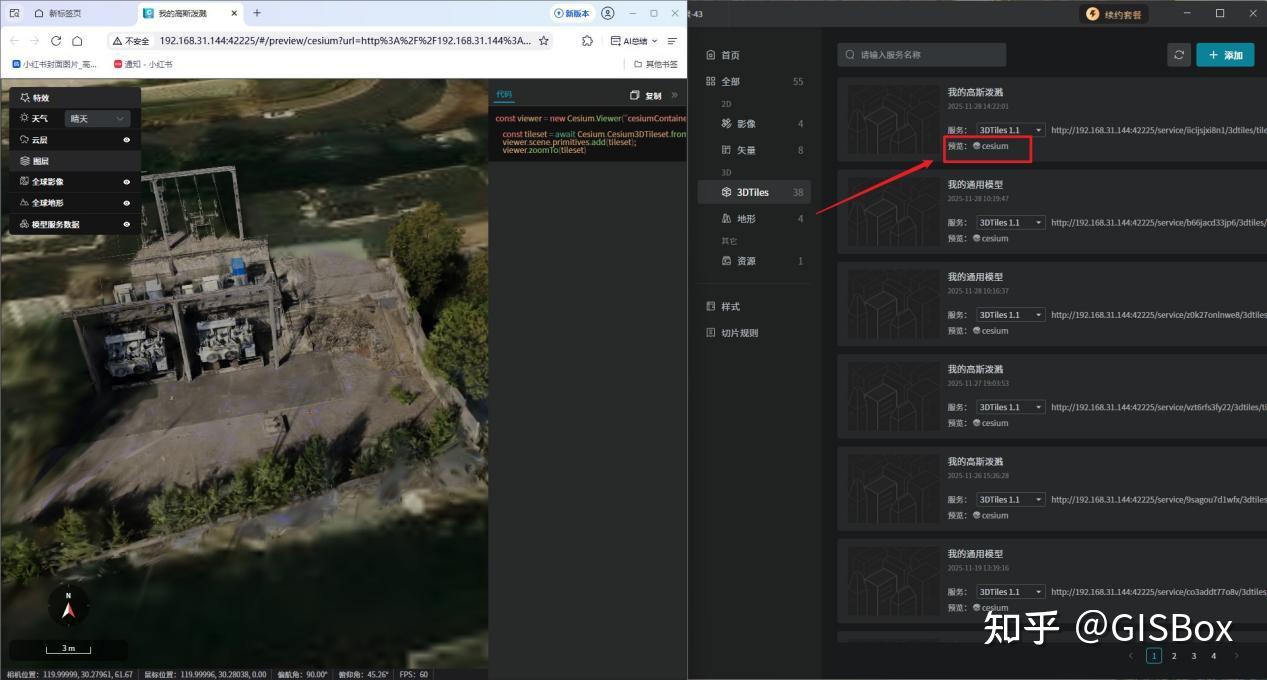Click the 添加 add service button
Viewport: 1267px width, 680px height.
pyautogui.click(x=1224, y=55)
